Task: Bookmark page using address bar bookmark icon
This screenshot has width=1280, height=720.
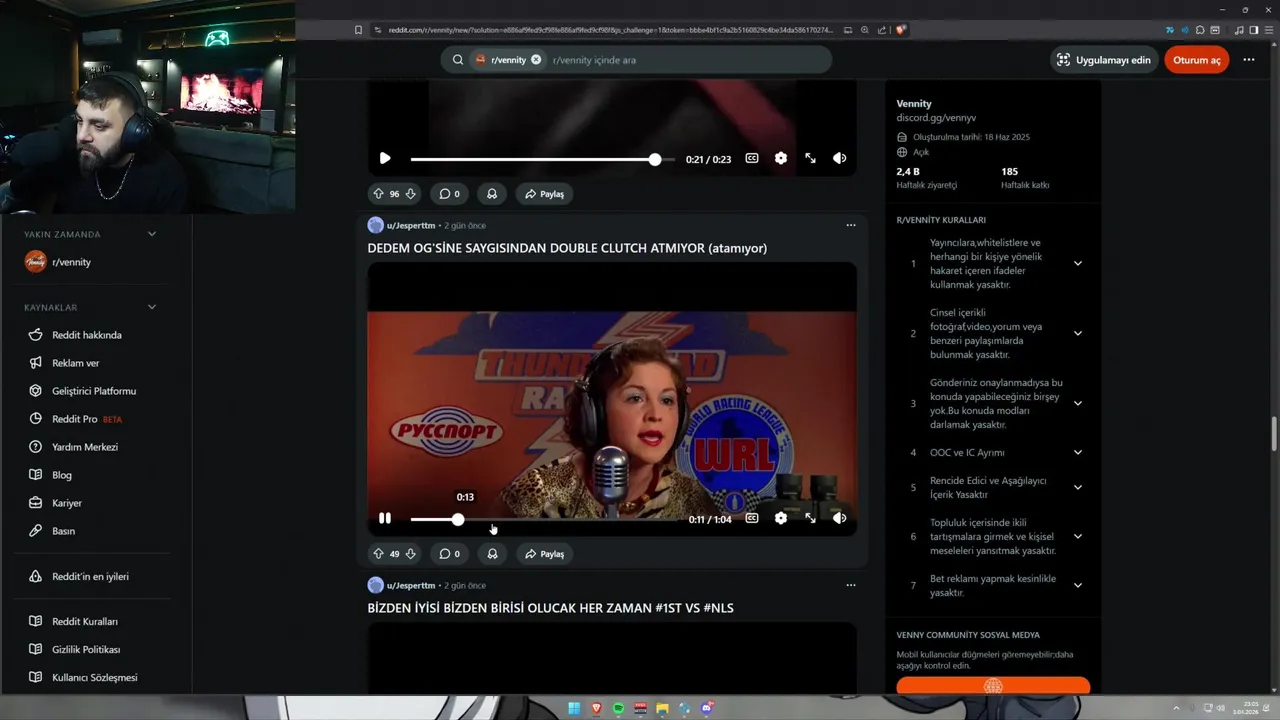Action: point(358,30)
